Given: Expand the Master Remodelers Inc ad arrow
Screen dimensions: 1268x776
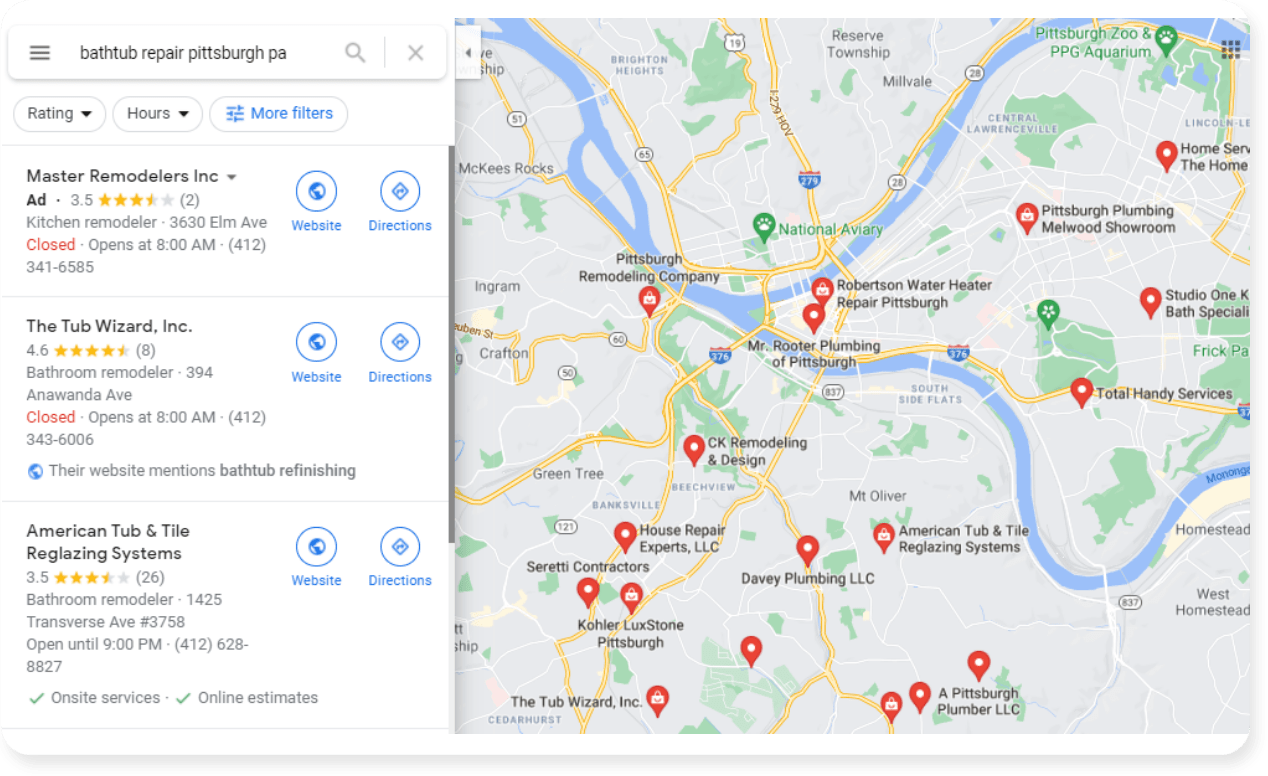Looking at the screenshot, I should [x=232, y=177].
